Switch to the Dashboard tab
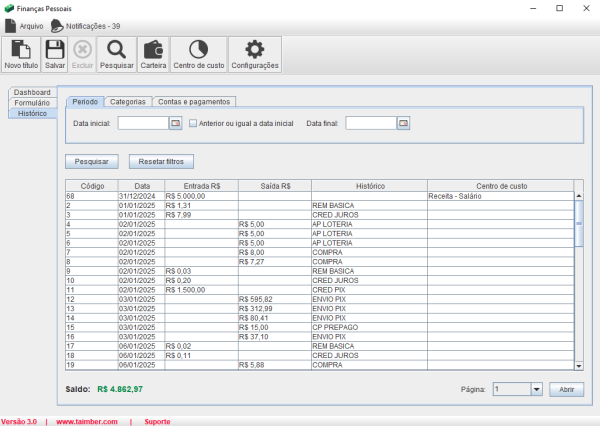 (32, 92)
